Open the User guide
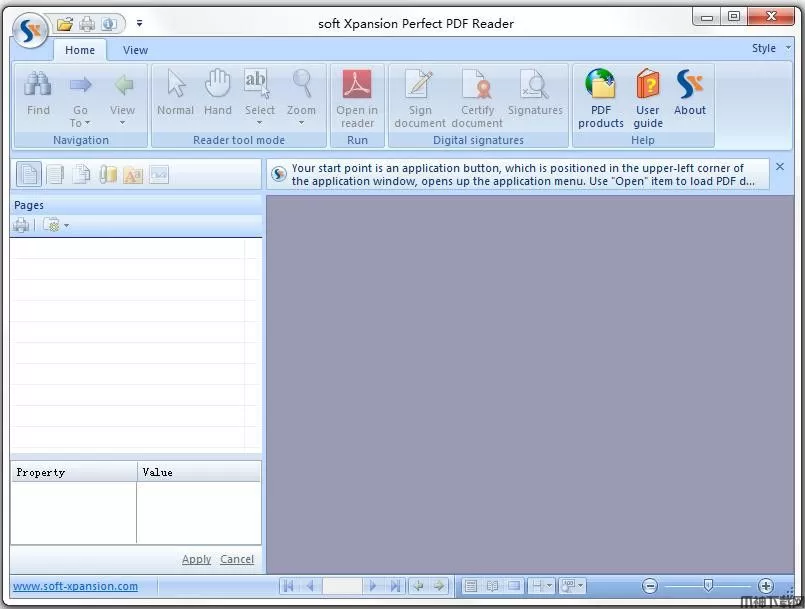 point(648,99)
